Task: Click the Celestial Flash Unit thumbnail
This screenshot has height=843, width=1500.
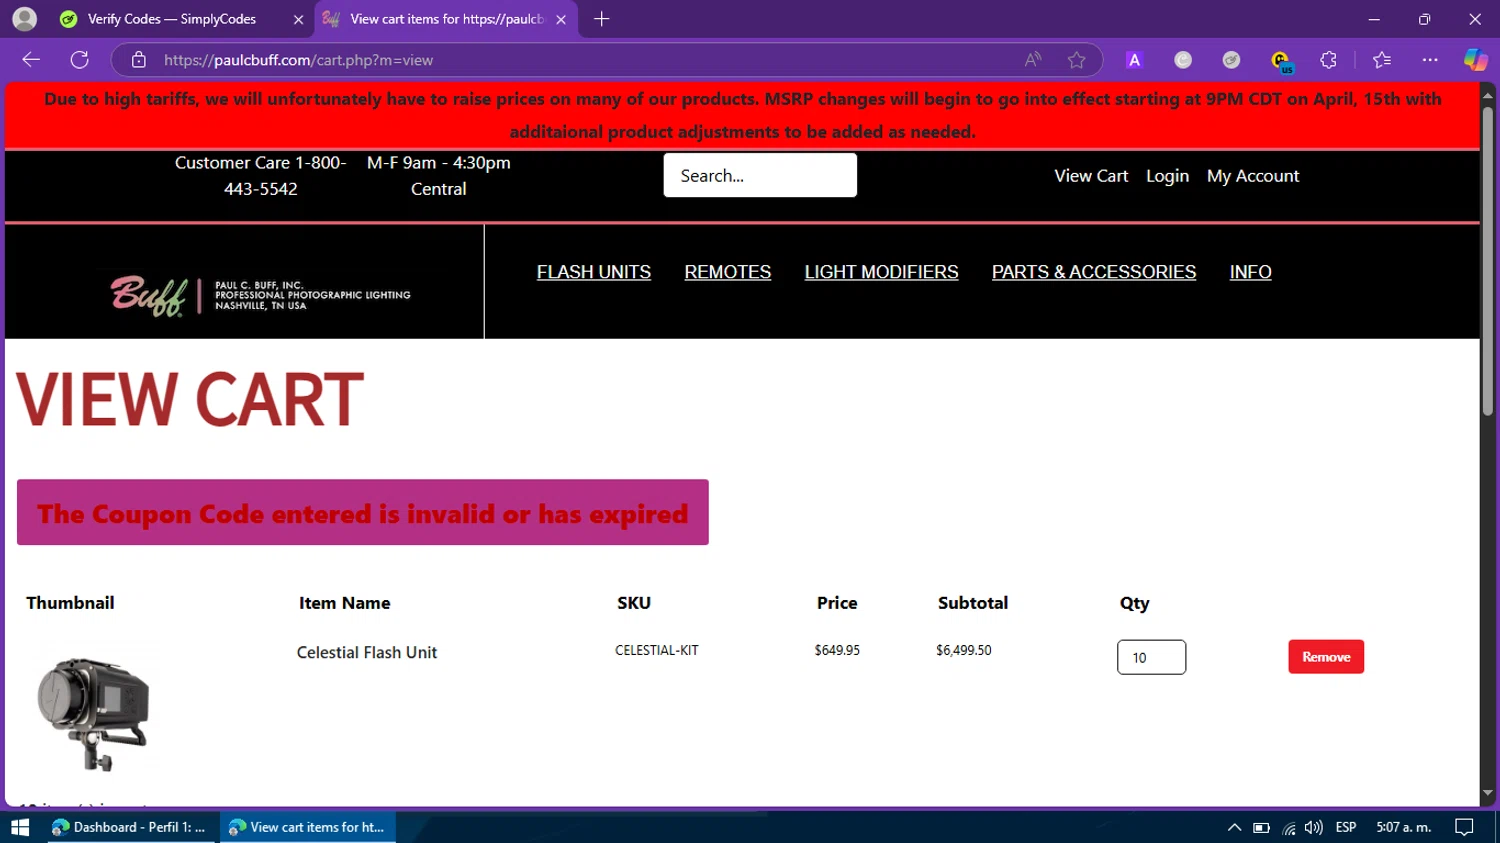Action: 93,714
